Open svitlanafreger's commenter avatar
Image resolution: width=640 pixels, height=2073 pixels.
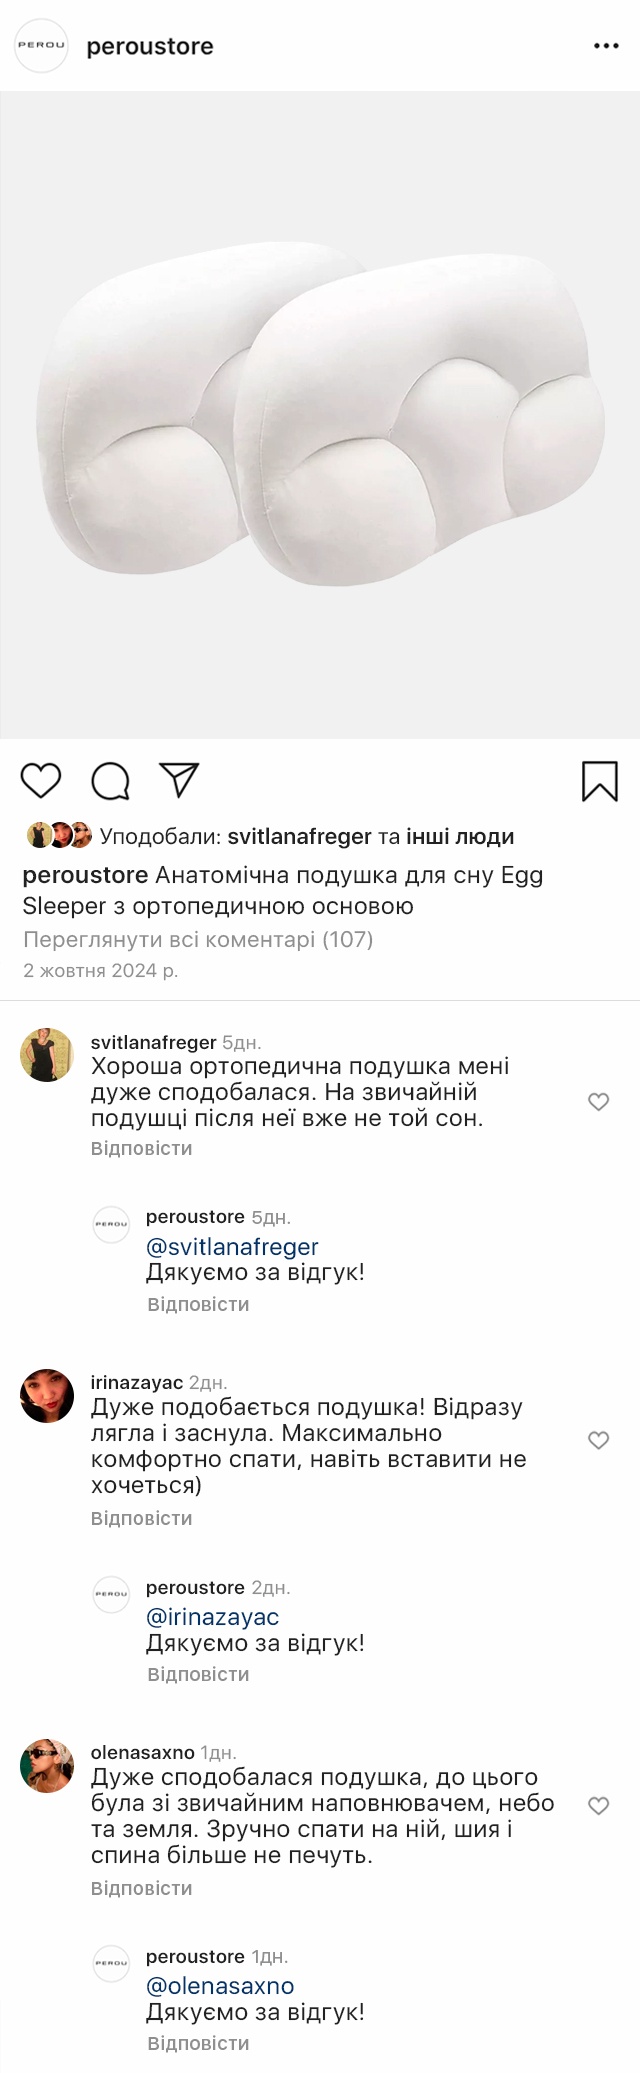pos(47,1055)
